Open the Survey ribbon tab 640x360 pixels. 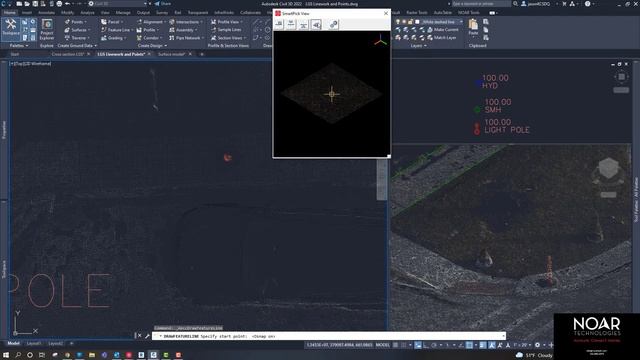coord(162,13)
